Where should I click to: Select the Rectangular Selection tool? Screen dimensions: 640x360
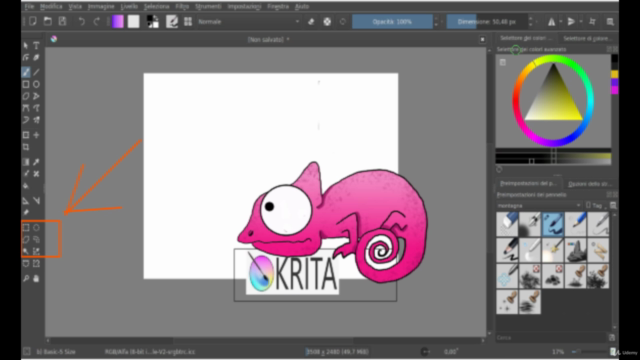(26, 228)
